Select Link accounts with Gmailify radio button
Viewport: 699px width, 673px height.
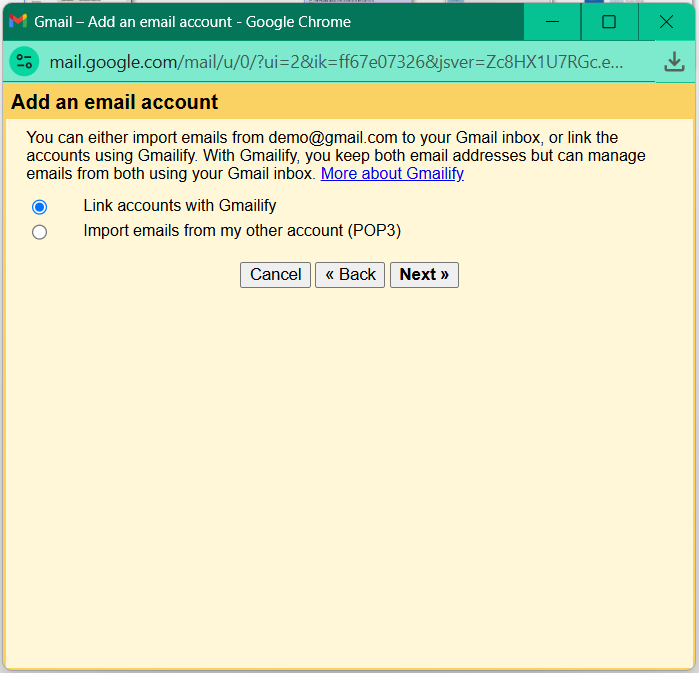(39, 207)
